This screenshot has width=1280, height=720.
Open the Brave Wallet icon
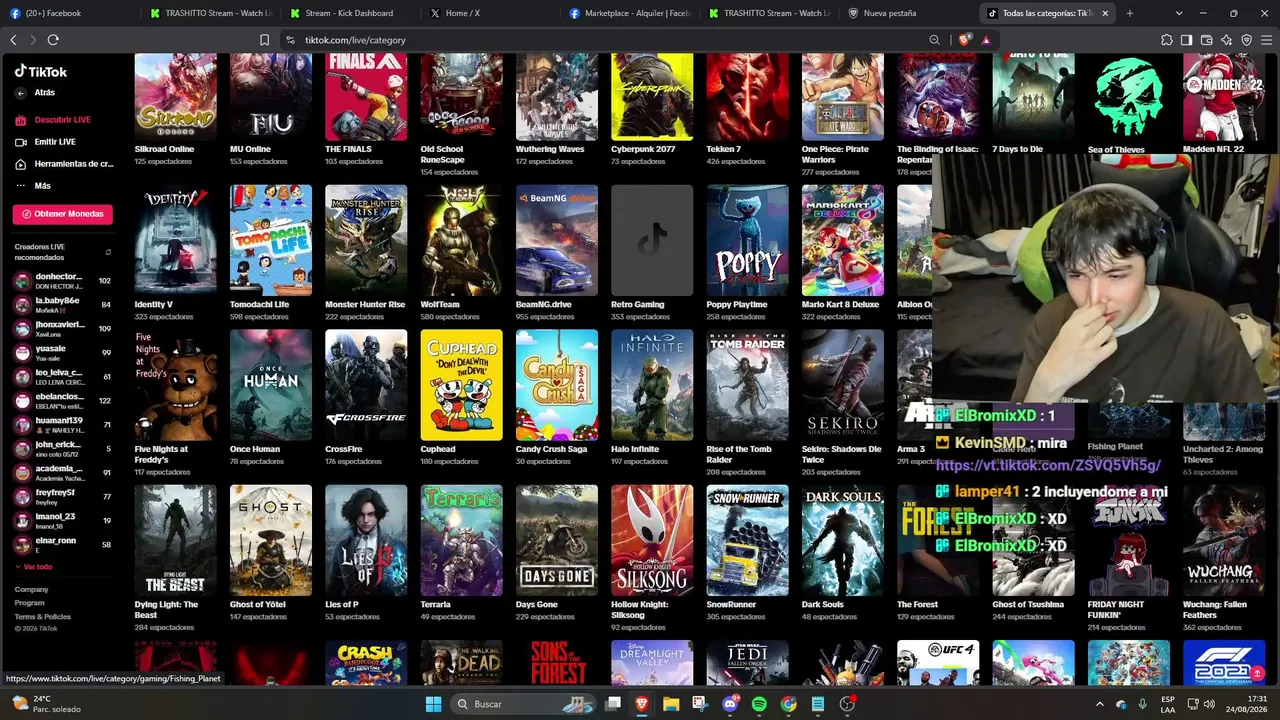point(1206,40)
